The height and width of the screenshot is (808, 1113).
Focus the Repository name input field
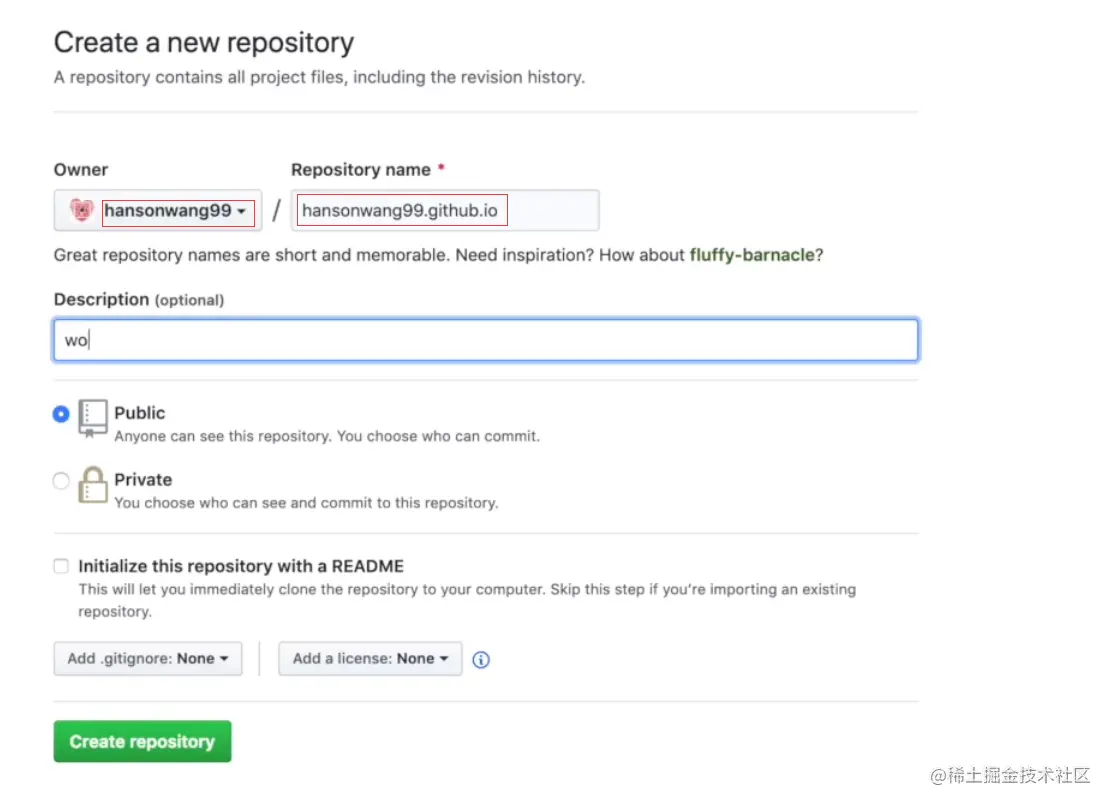pos(445,211)
